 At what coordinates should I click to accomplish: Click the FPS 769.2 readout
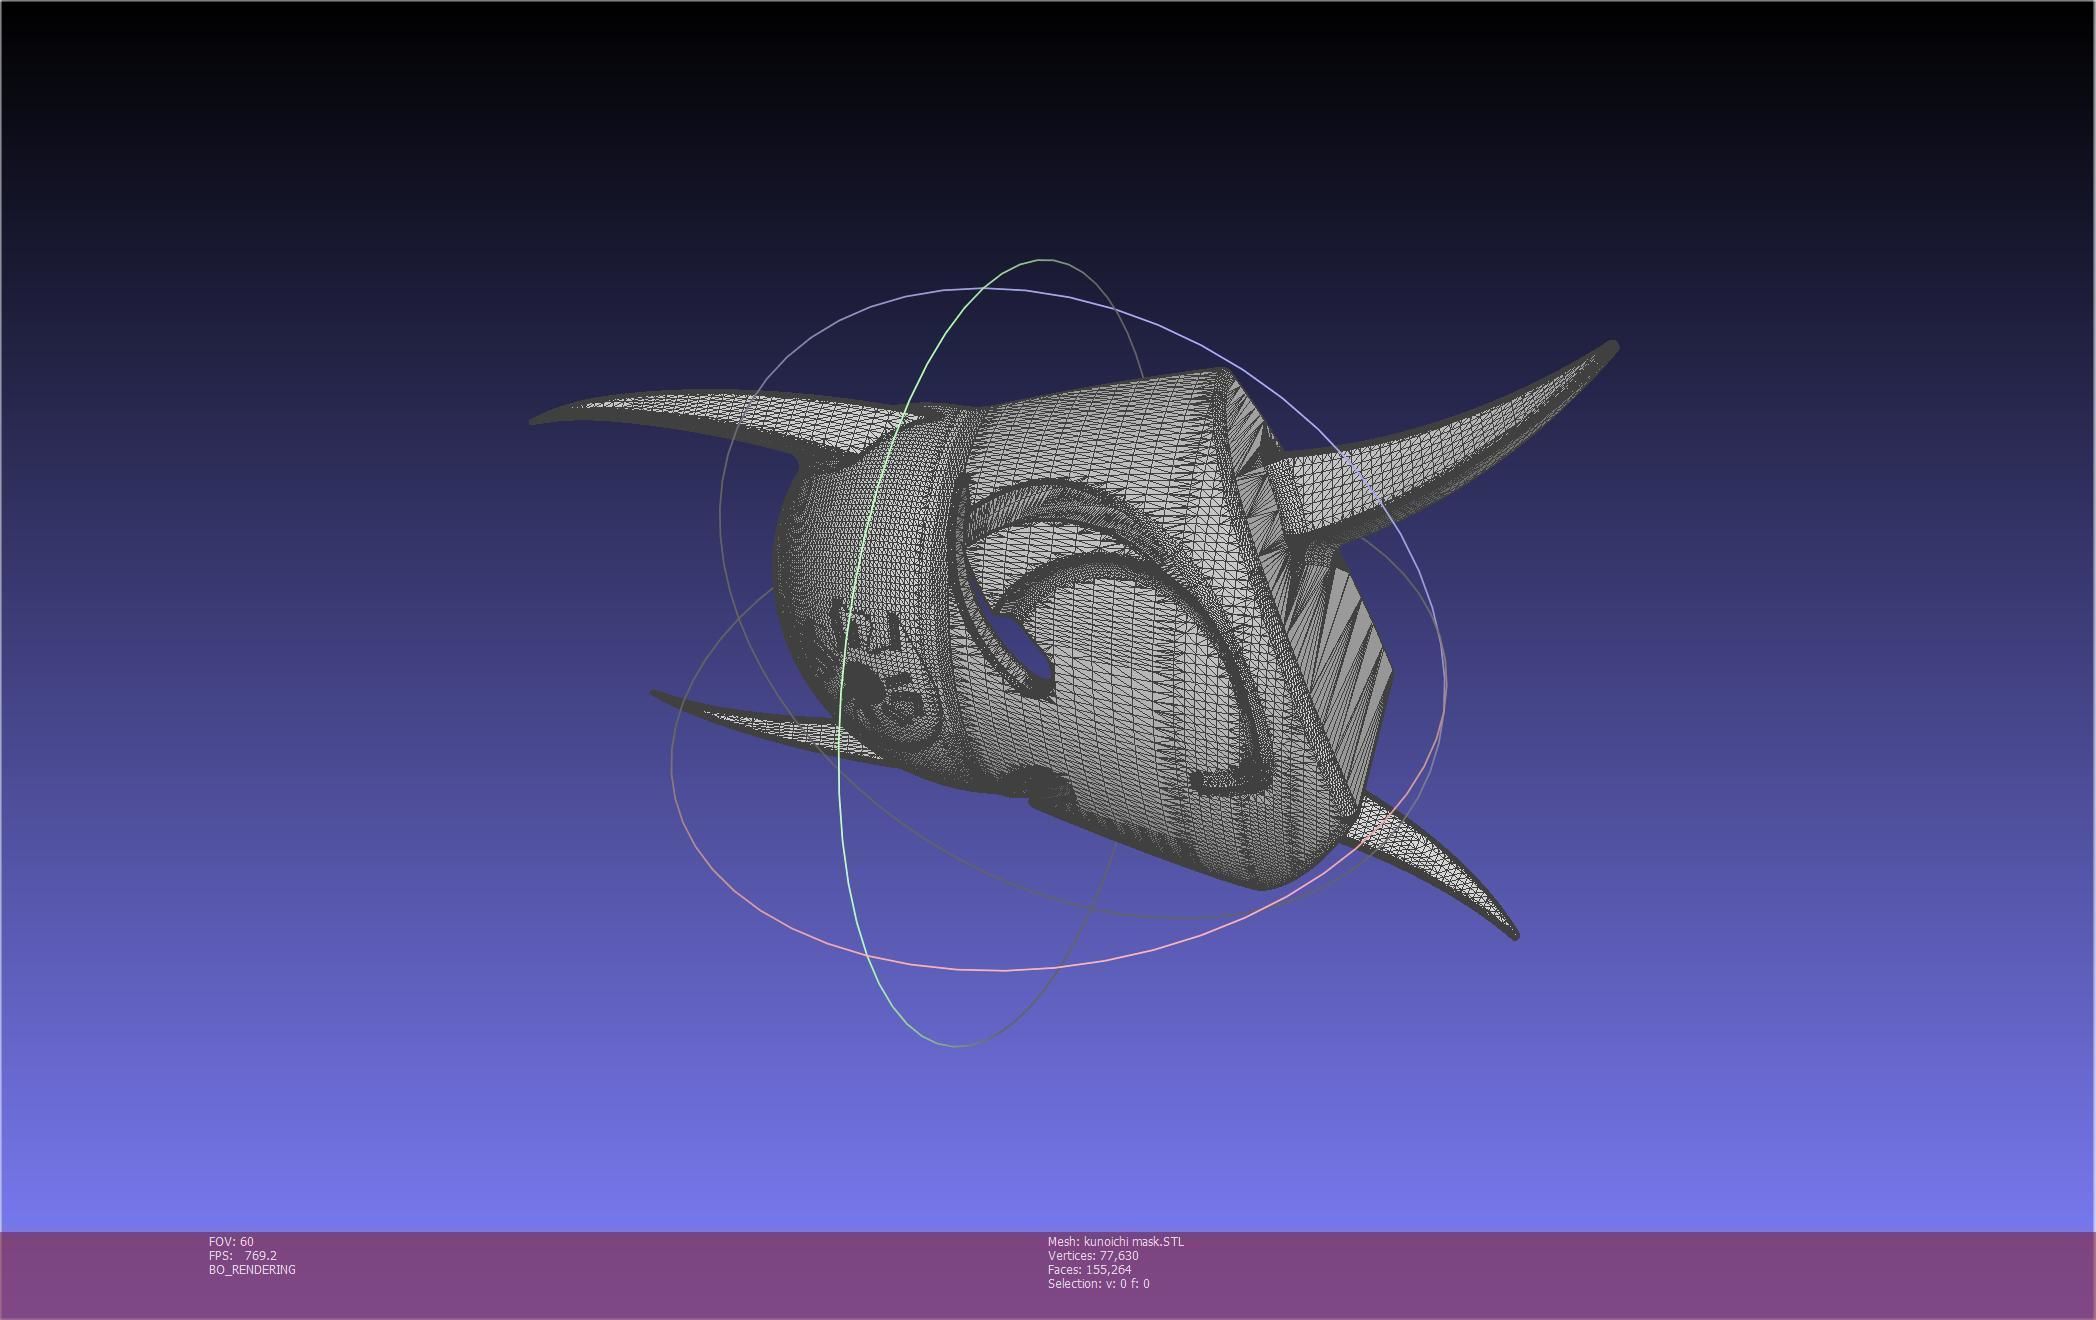pyautogui.click(x=243, y=1256)
